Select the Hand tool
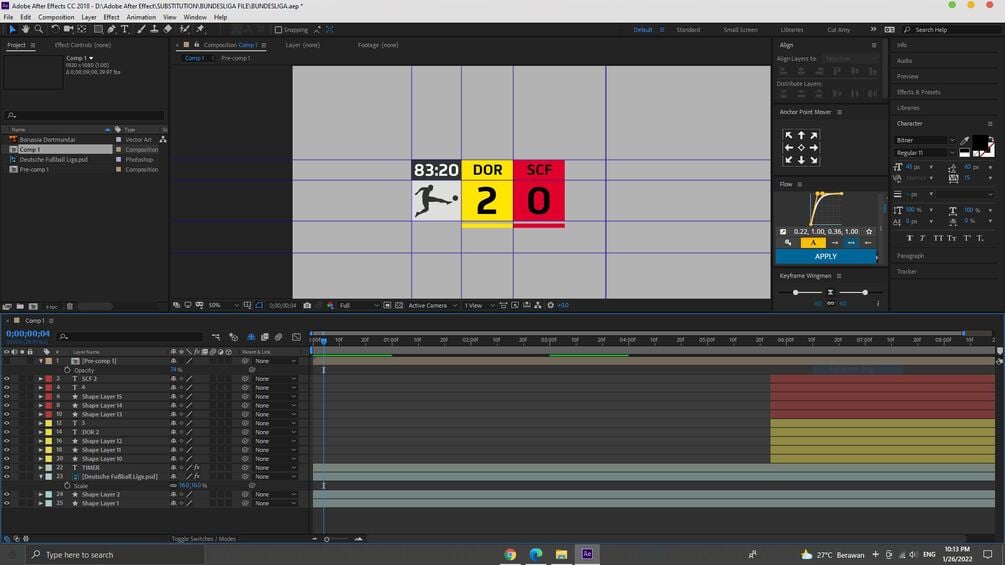This screenshot has height=565, width=1005. pos(25,29)
